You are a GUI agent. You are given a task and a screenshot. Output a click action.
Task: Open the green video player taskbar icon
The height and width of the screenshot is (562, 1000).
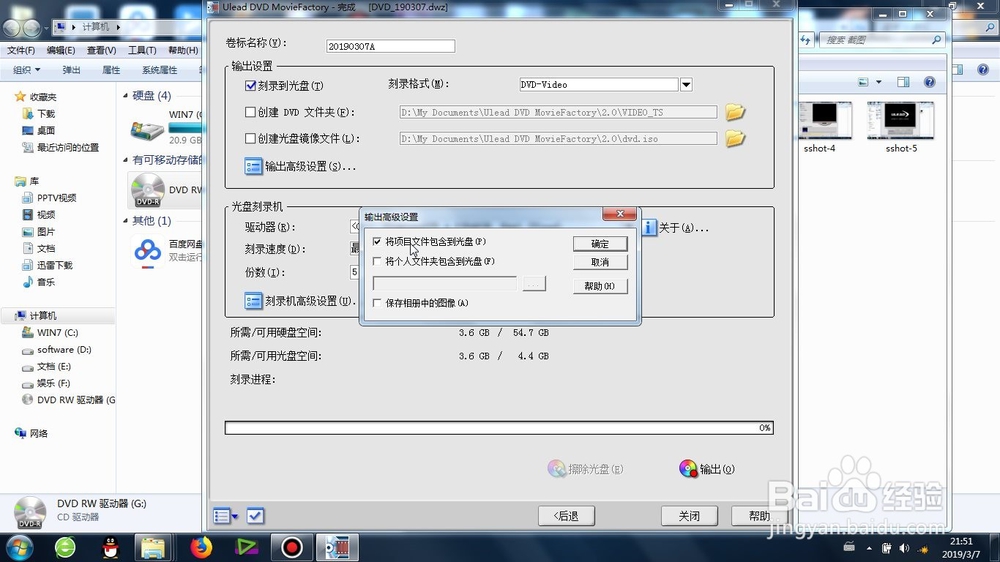pos(246,547)
